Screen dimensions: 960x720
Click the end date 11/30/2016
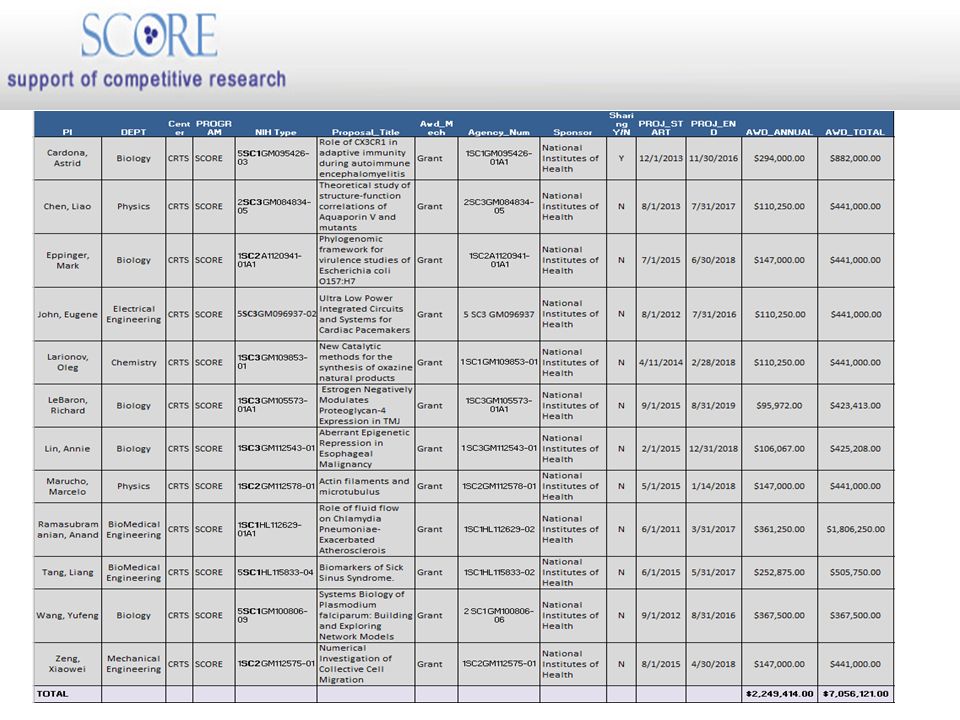pyautogui.click(x=713, y=158)
